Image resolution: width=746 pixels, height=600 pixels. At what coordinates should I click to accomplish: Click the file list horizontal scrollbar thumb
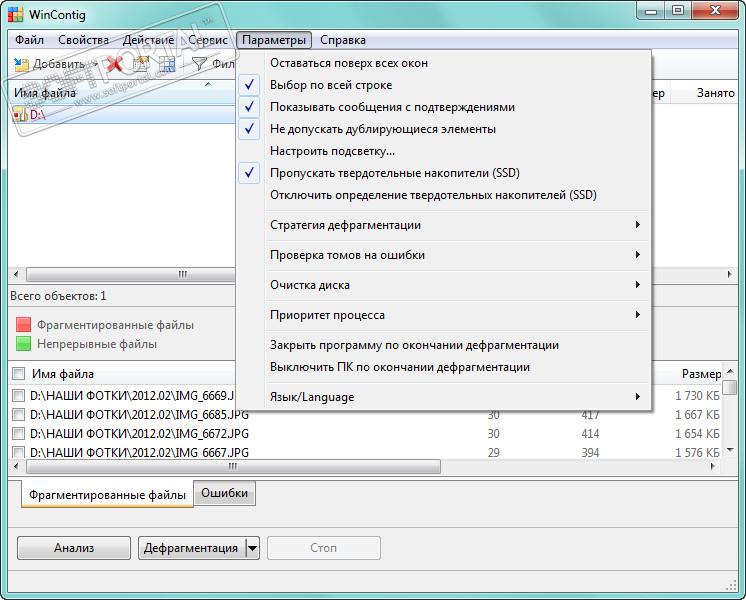click(x=233, y=466)
